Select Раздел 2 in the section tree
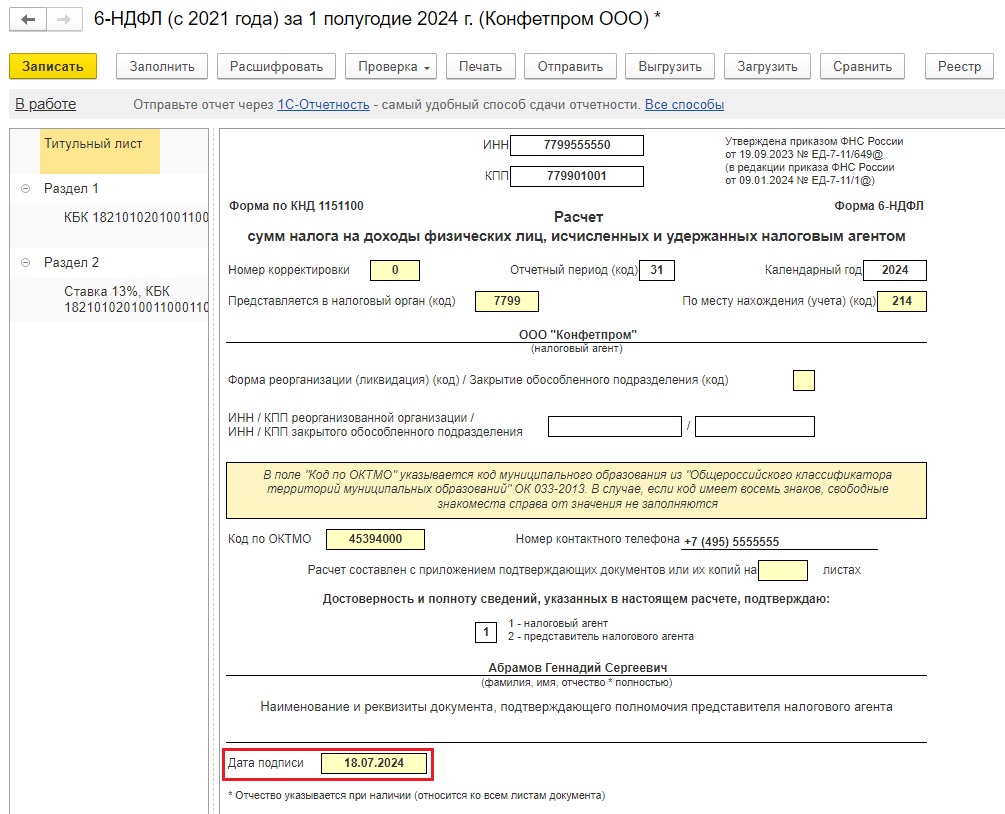 point(71,262)
